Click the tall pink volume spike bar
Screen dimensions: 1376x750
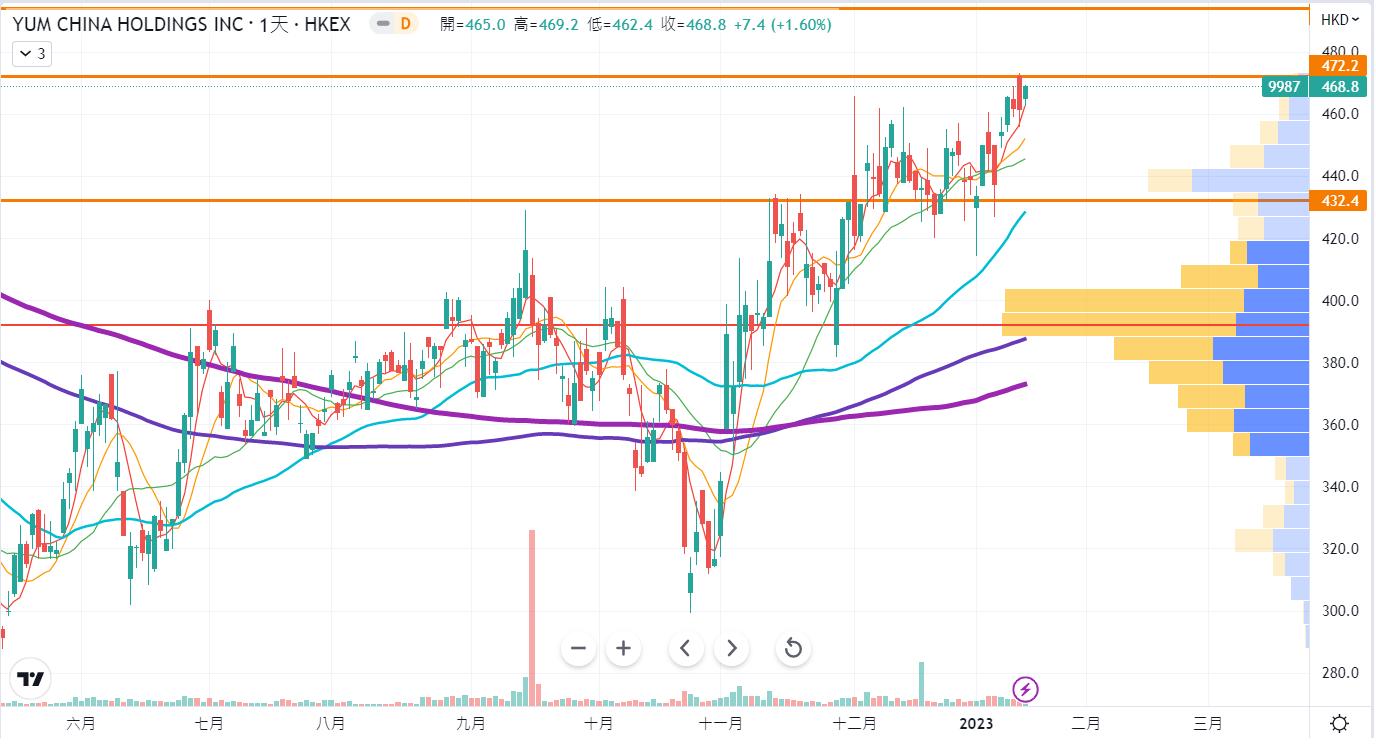pyautogui.click(x=532, y=617)
